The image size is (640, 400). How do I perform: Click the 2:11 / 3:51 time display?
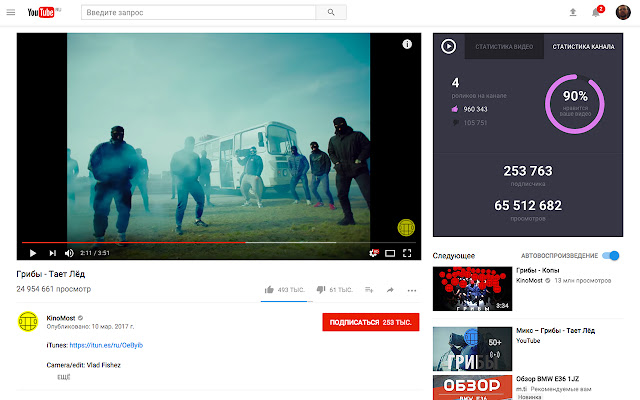(x=95, y=253)
